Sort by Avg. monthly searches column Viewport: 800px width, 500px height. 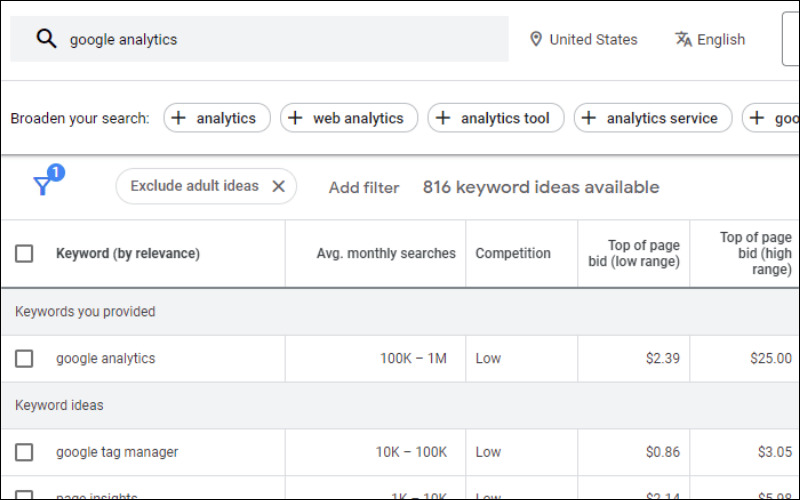pyautogui.click(x=386, y=254)
